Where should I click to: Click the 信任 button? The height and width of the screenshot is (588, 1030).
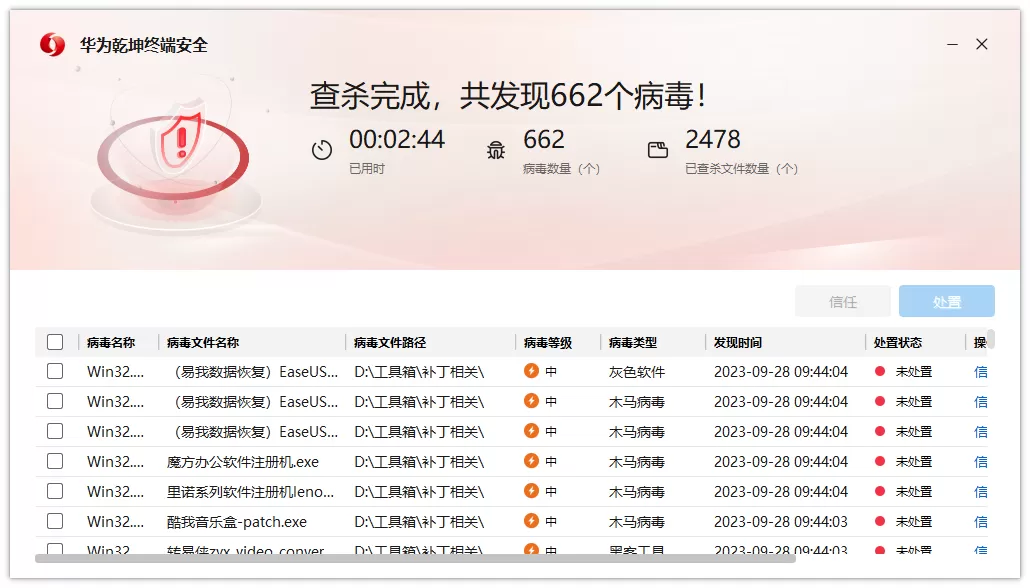(843, 301)
